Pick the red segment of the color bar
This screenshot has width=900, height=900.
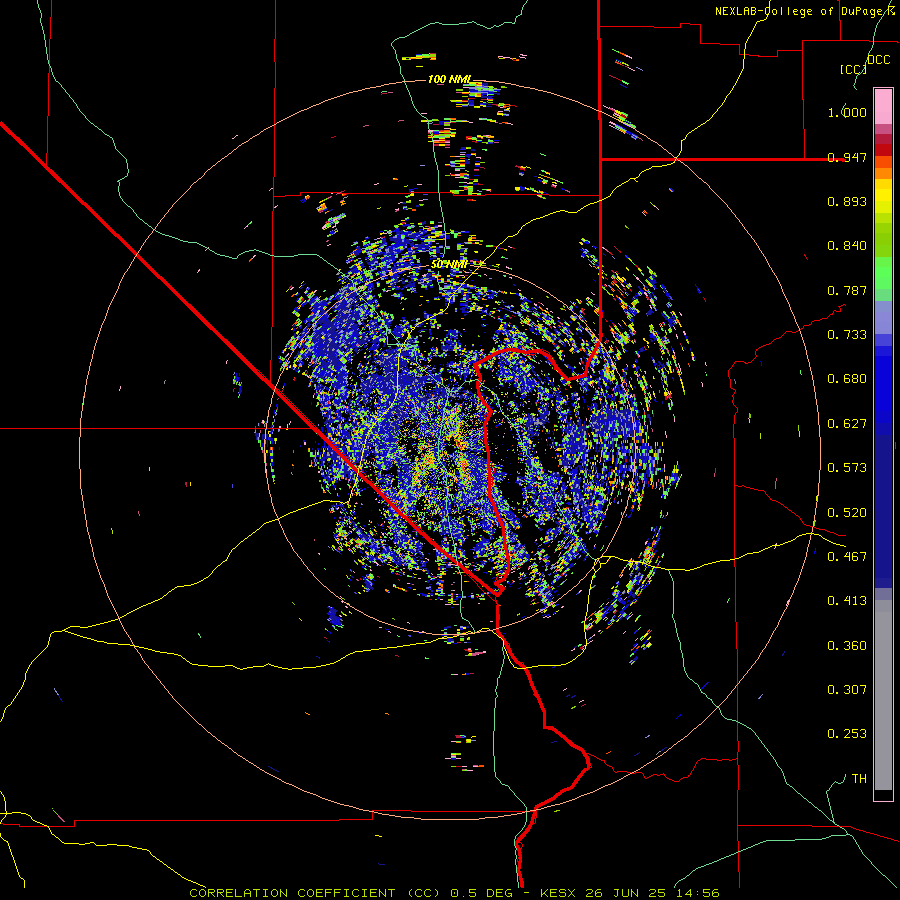point(883,150)
